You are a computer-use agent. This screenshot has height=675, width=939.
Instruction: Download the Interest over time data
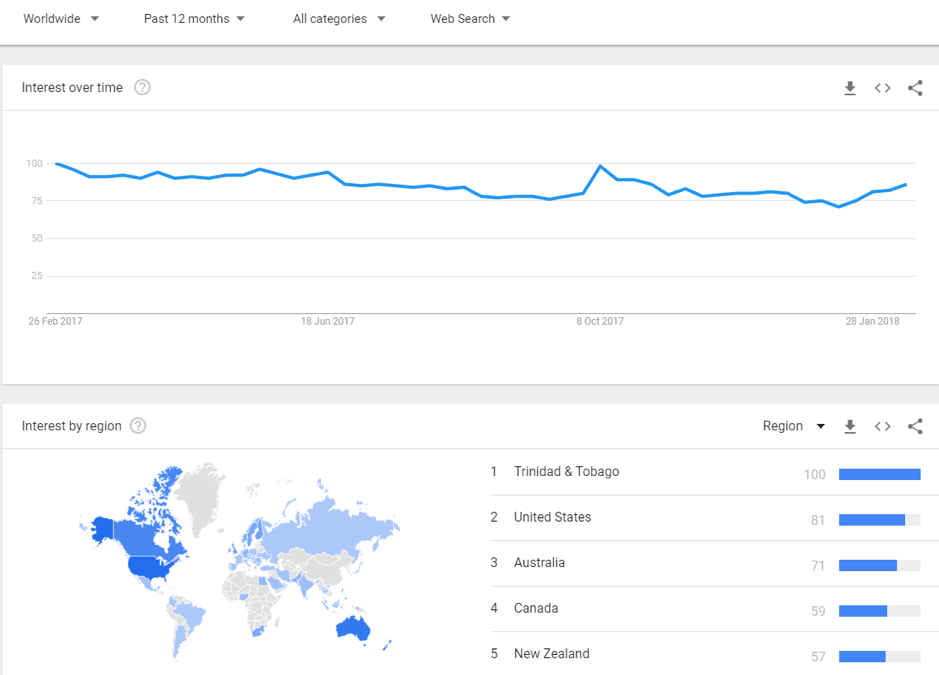[x=850, y=88]
